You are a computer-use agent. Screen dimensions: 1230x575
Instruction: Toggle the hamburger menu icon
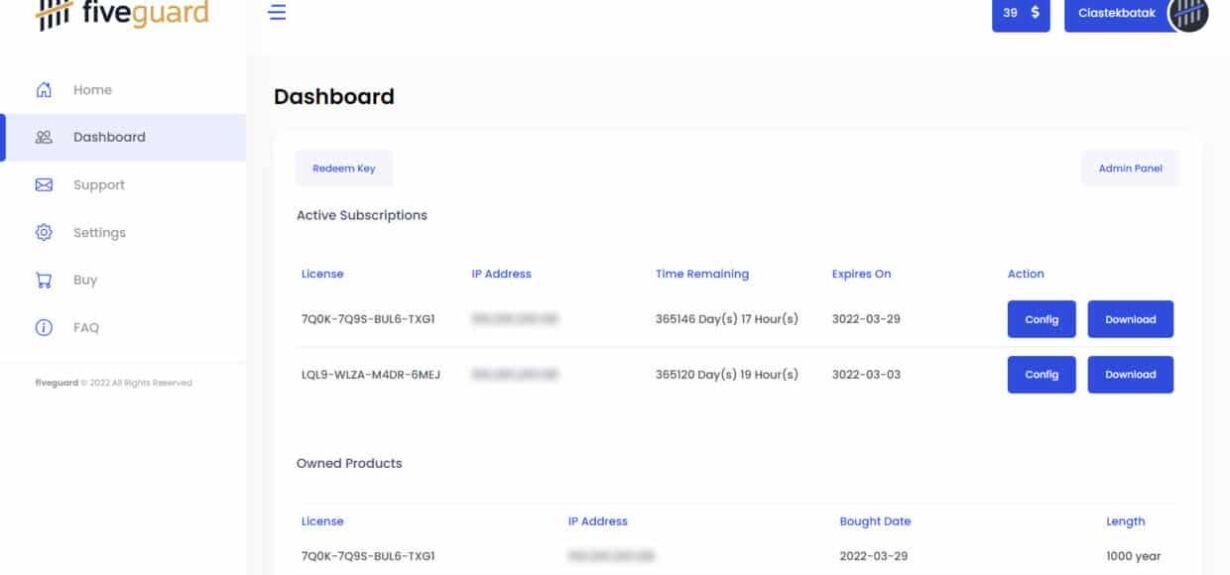pyautogui.click(x=277, y=12)
